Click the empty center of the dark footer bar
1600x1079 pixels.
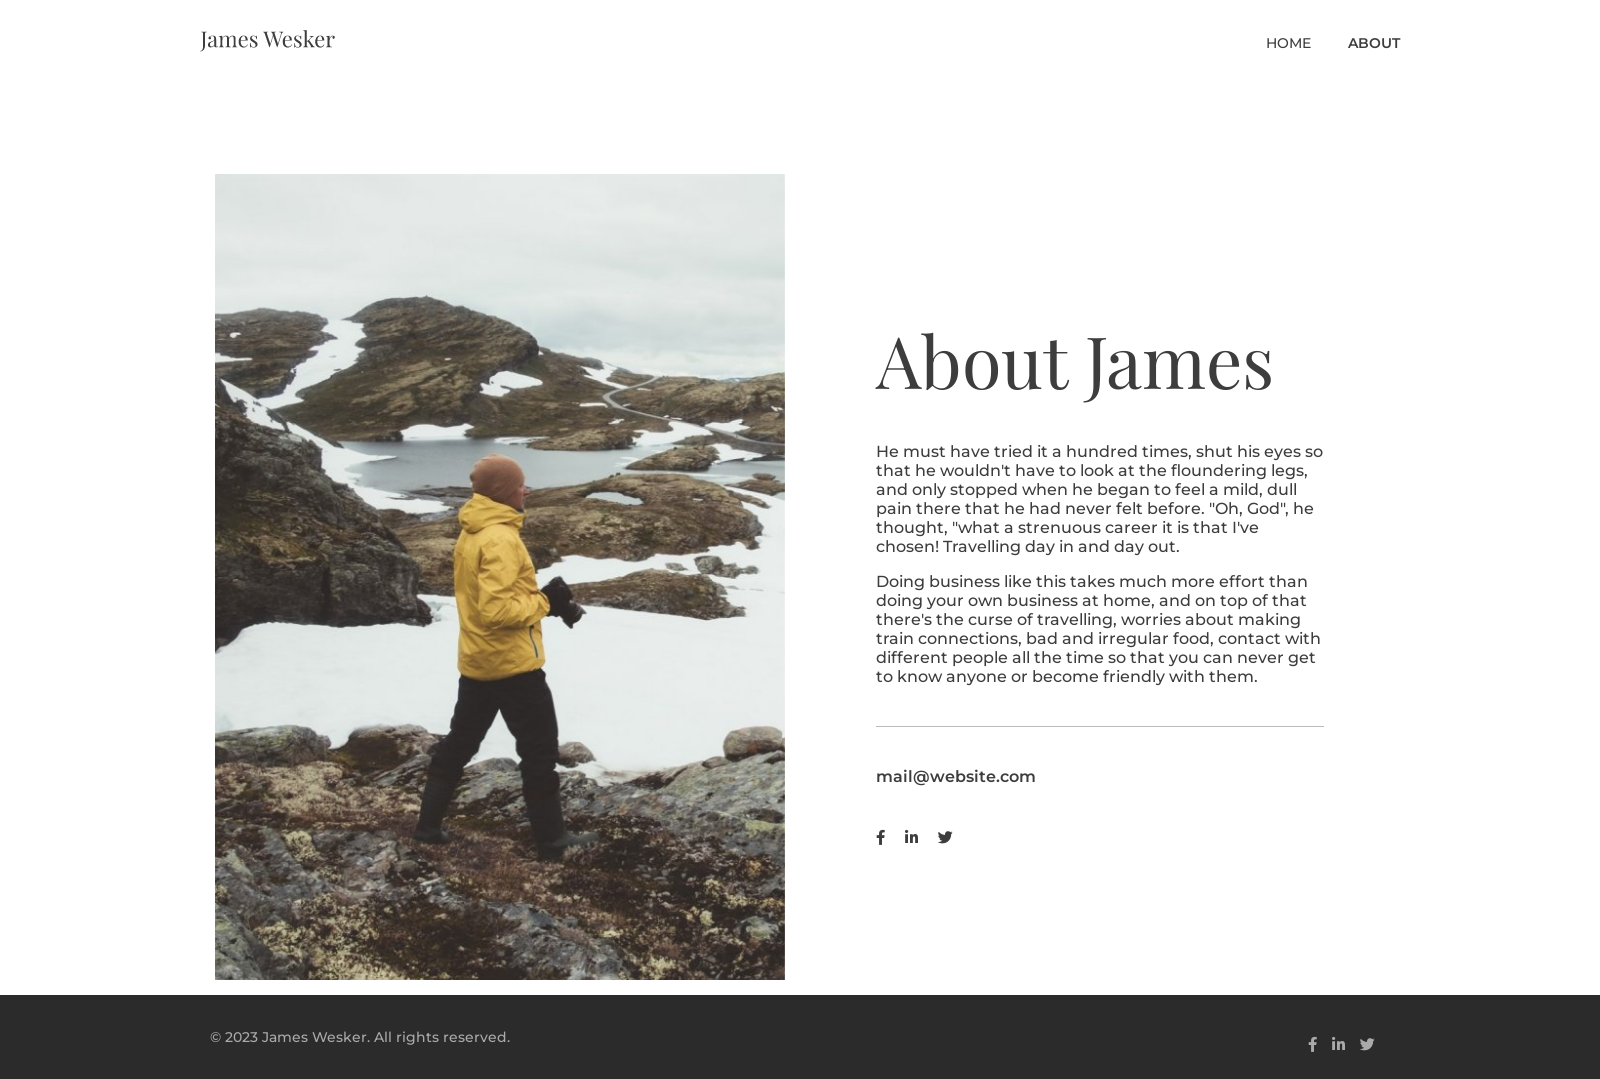[800, 1037]
